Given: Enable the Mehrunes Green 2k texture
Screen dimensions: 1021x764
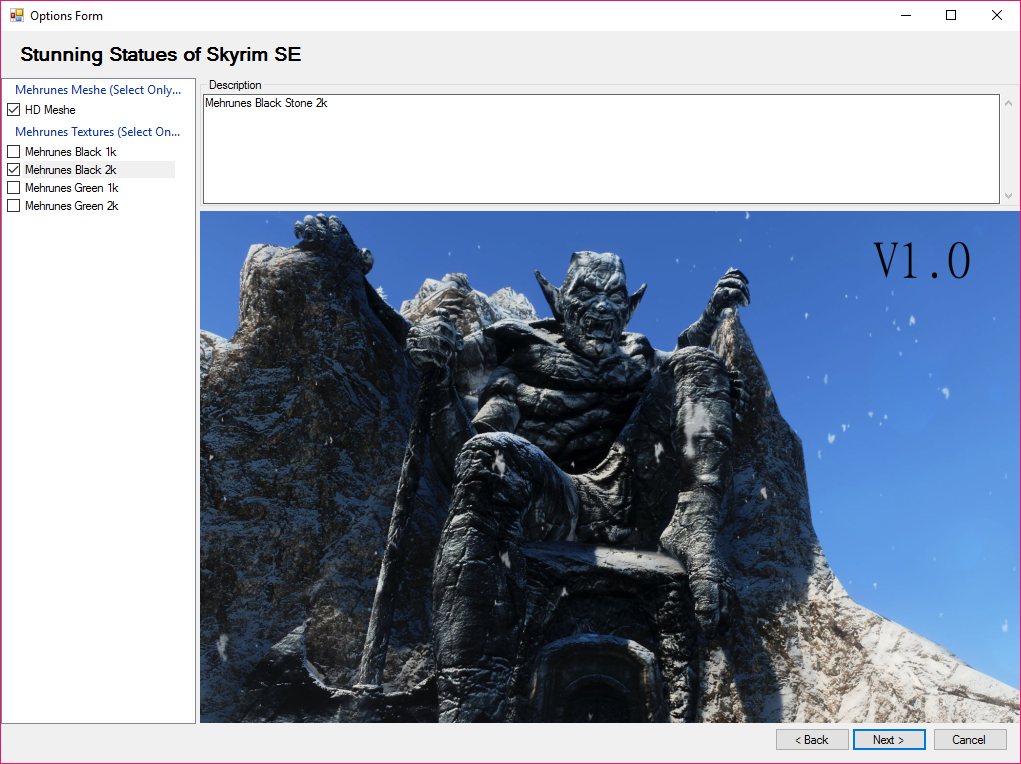Looking at the screenshot, I should [x=14, y=206].
